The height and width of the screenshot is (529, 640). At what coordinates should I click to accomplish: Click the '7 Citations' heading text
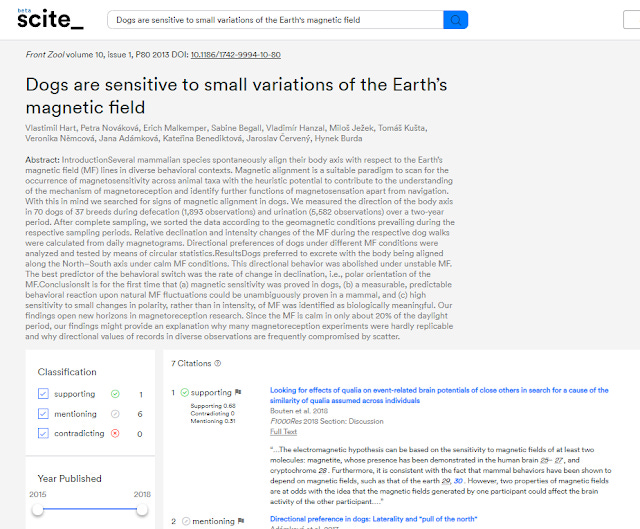191,363
